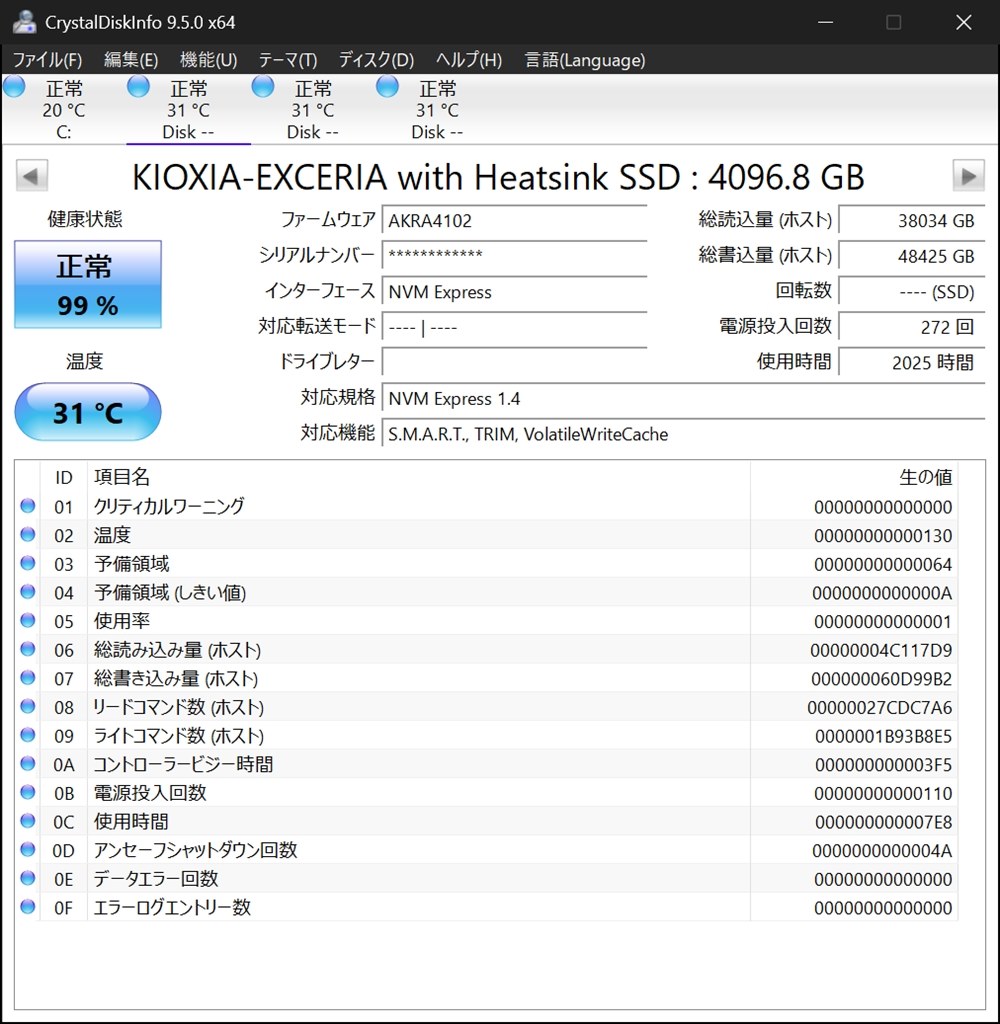Click the エラーログエントリー数 attribute name
The height and width of the screenshot is (1024, 1000).
(x=172, y=907)
